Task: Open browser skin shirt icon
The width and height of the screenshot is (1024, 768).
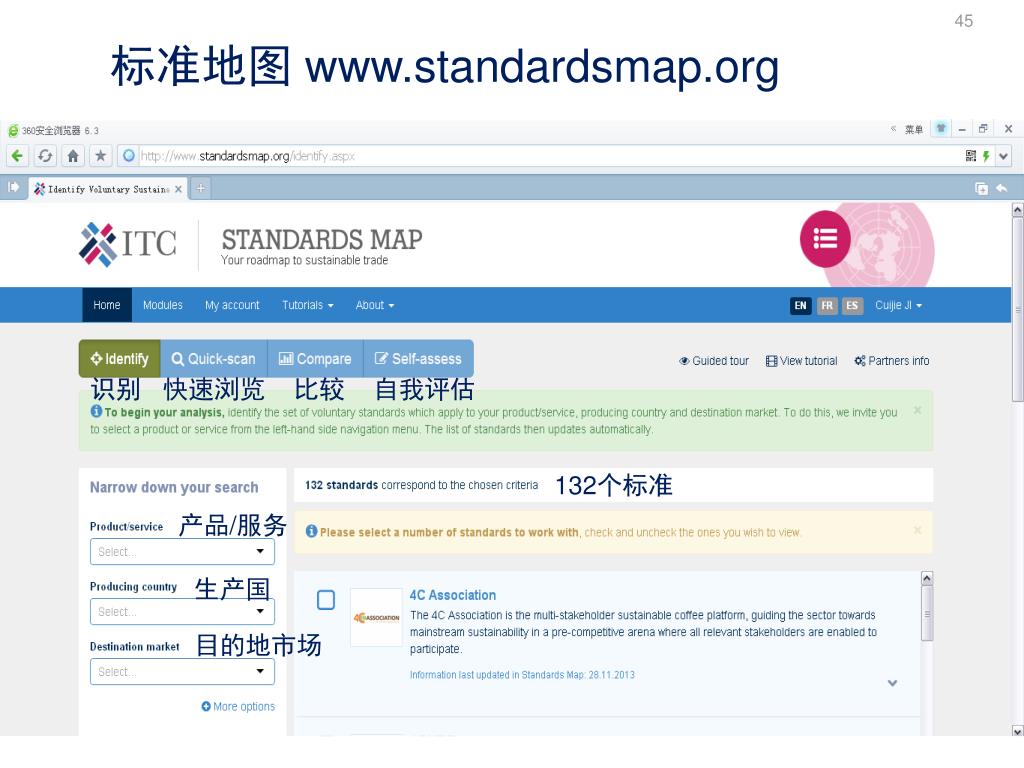Action: [941, 129]
